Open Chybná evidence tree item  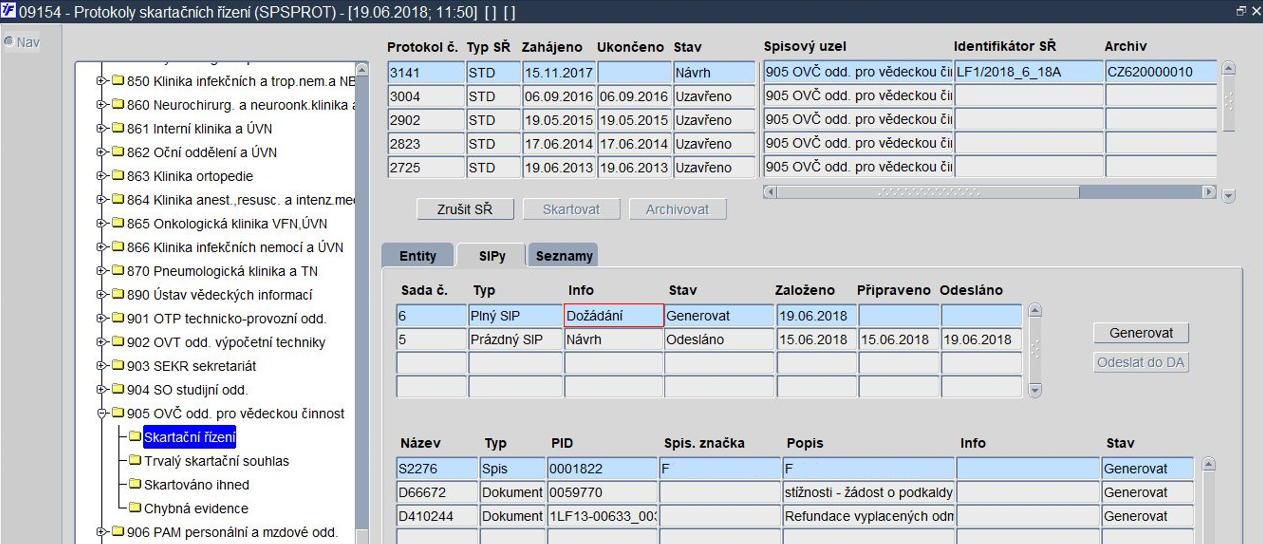click(x=196, y=508)
